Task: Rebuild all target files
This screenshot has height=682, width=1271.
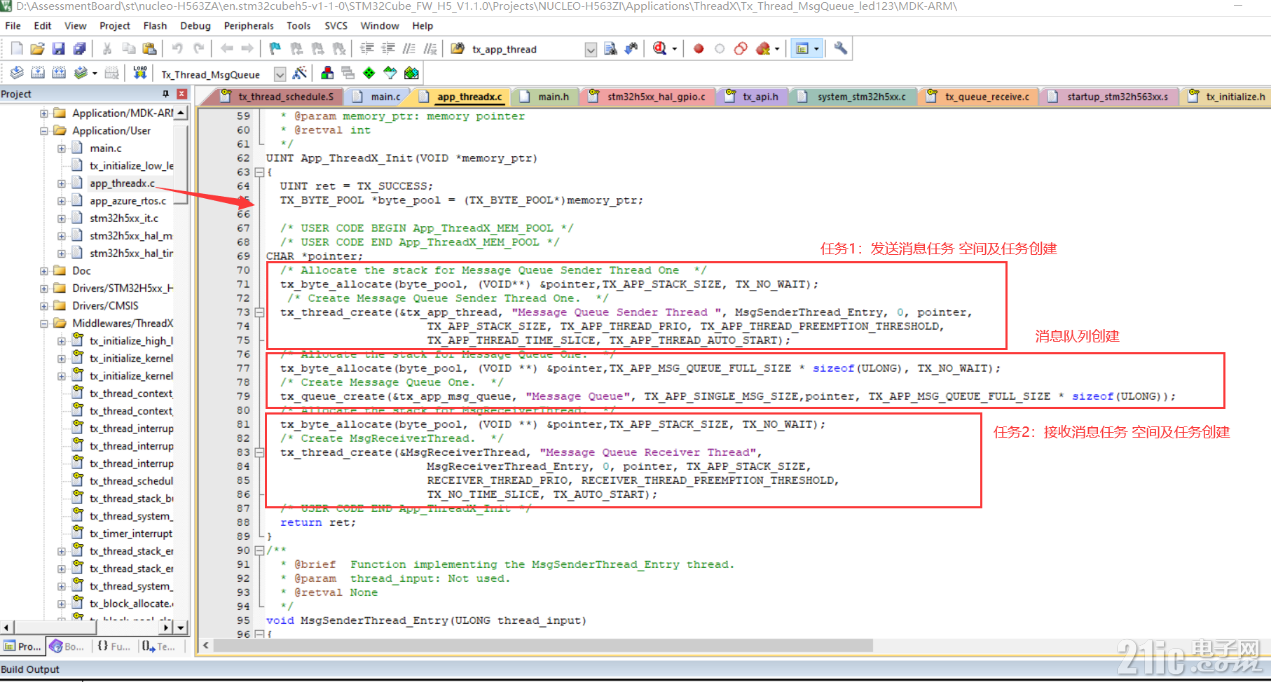Action: coord(58,73)
